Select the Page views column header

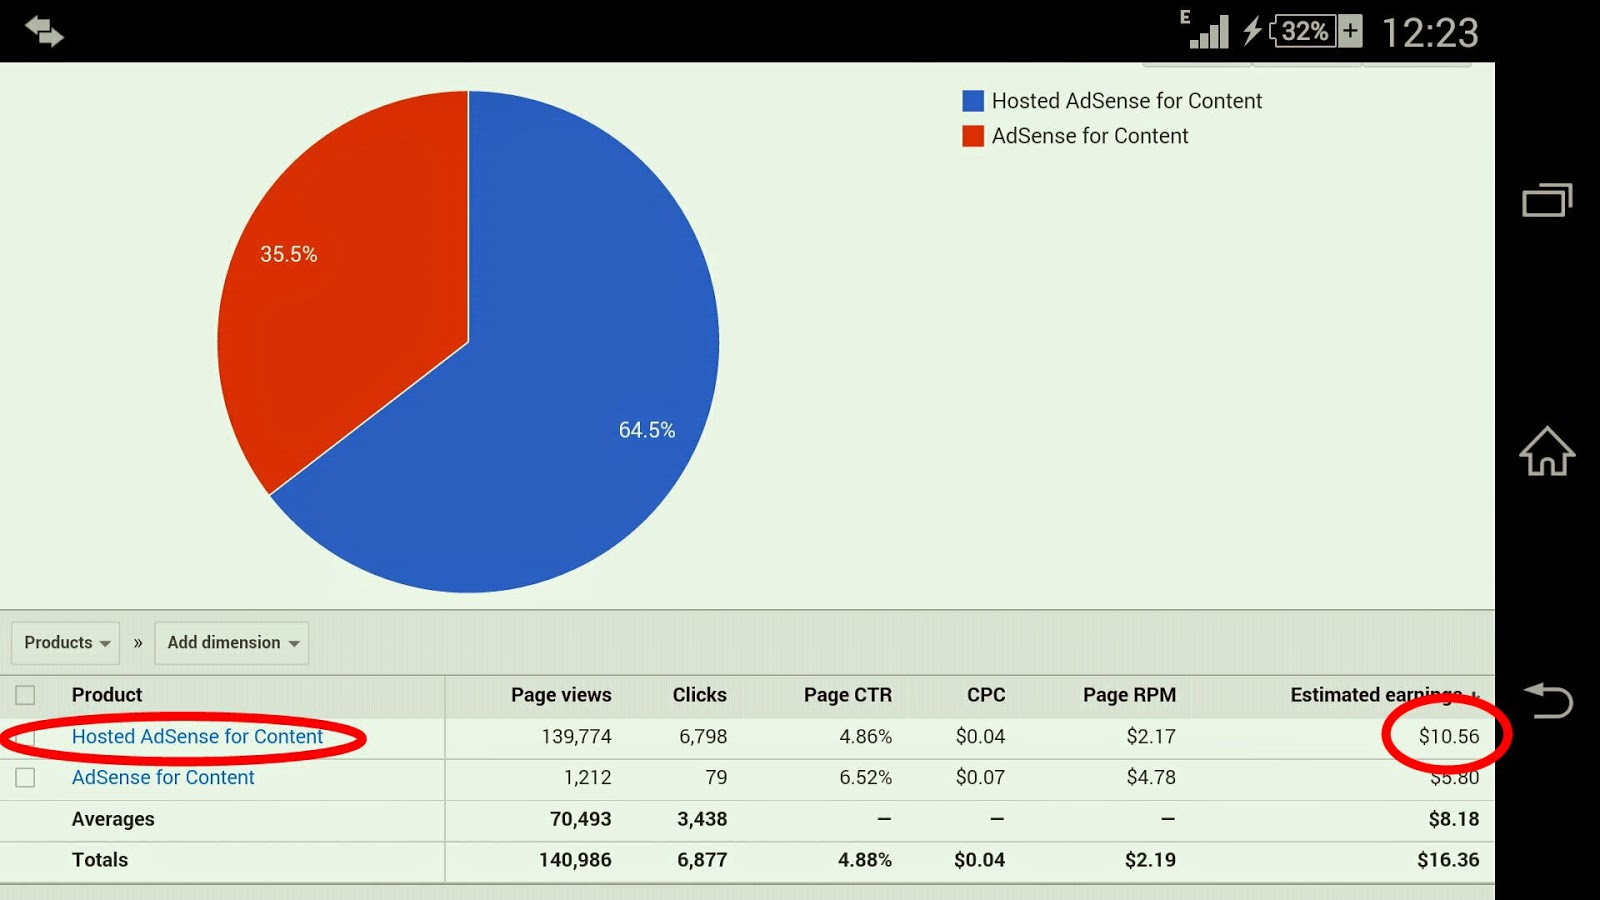click(562, 695)
